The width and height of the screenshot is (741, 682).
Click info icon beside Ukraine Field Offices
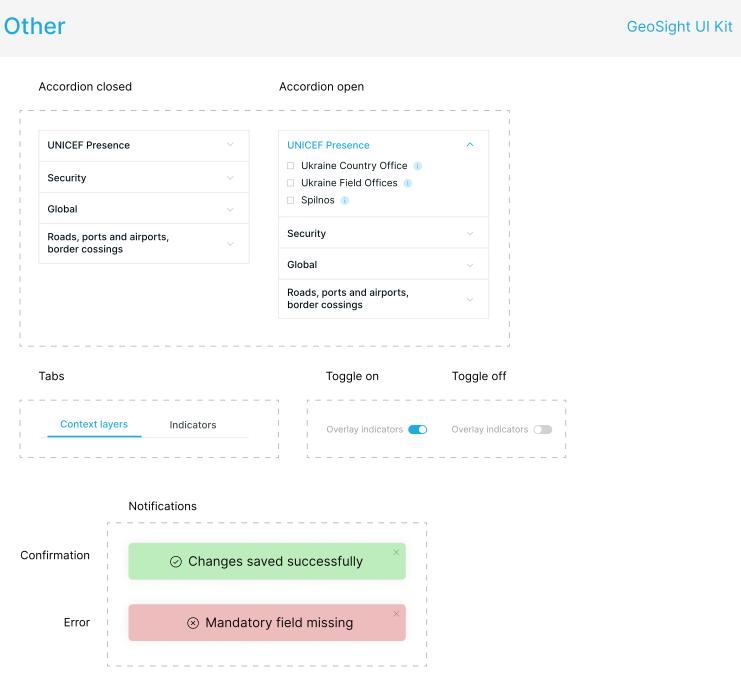(x=407, y=183)
